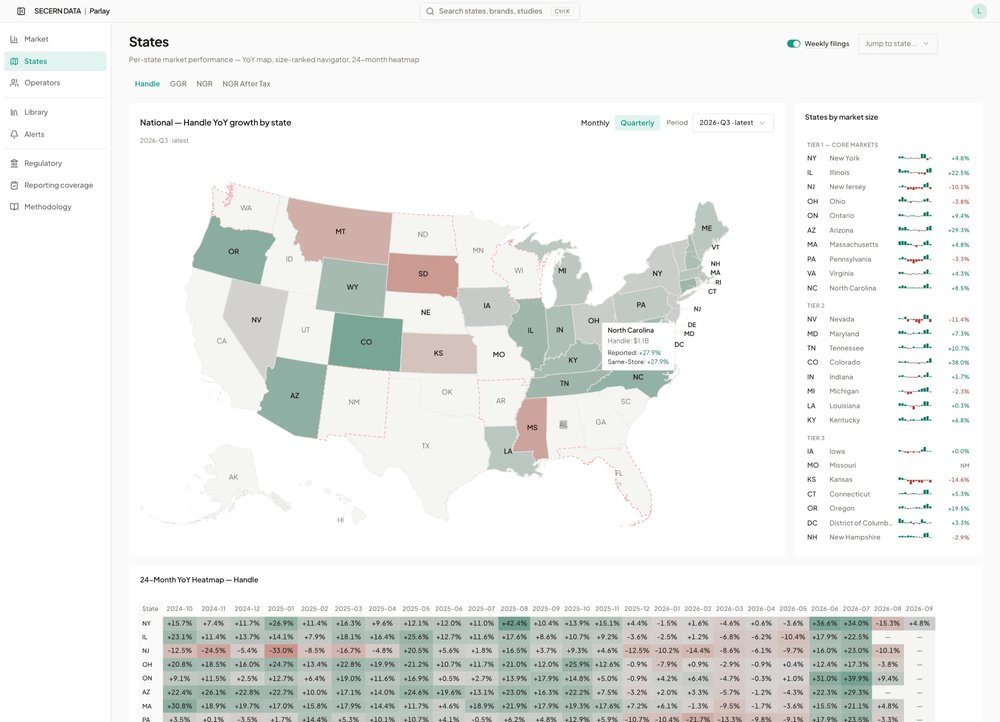Open Reporting coverage in the sidebar
This screenshot has width=1000, height=722.
55,185
